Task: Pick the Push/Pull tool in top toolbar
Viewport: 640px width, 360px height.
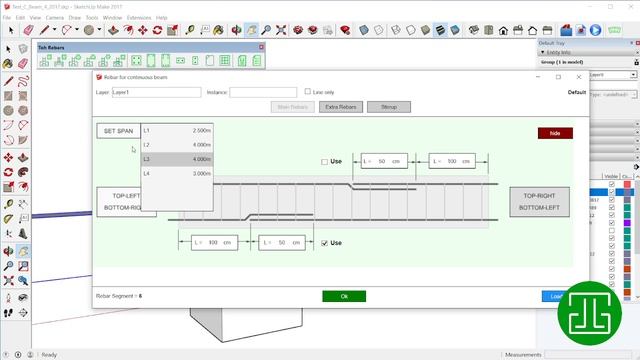Action: click(x=113, y=30)
